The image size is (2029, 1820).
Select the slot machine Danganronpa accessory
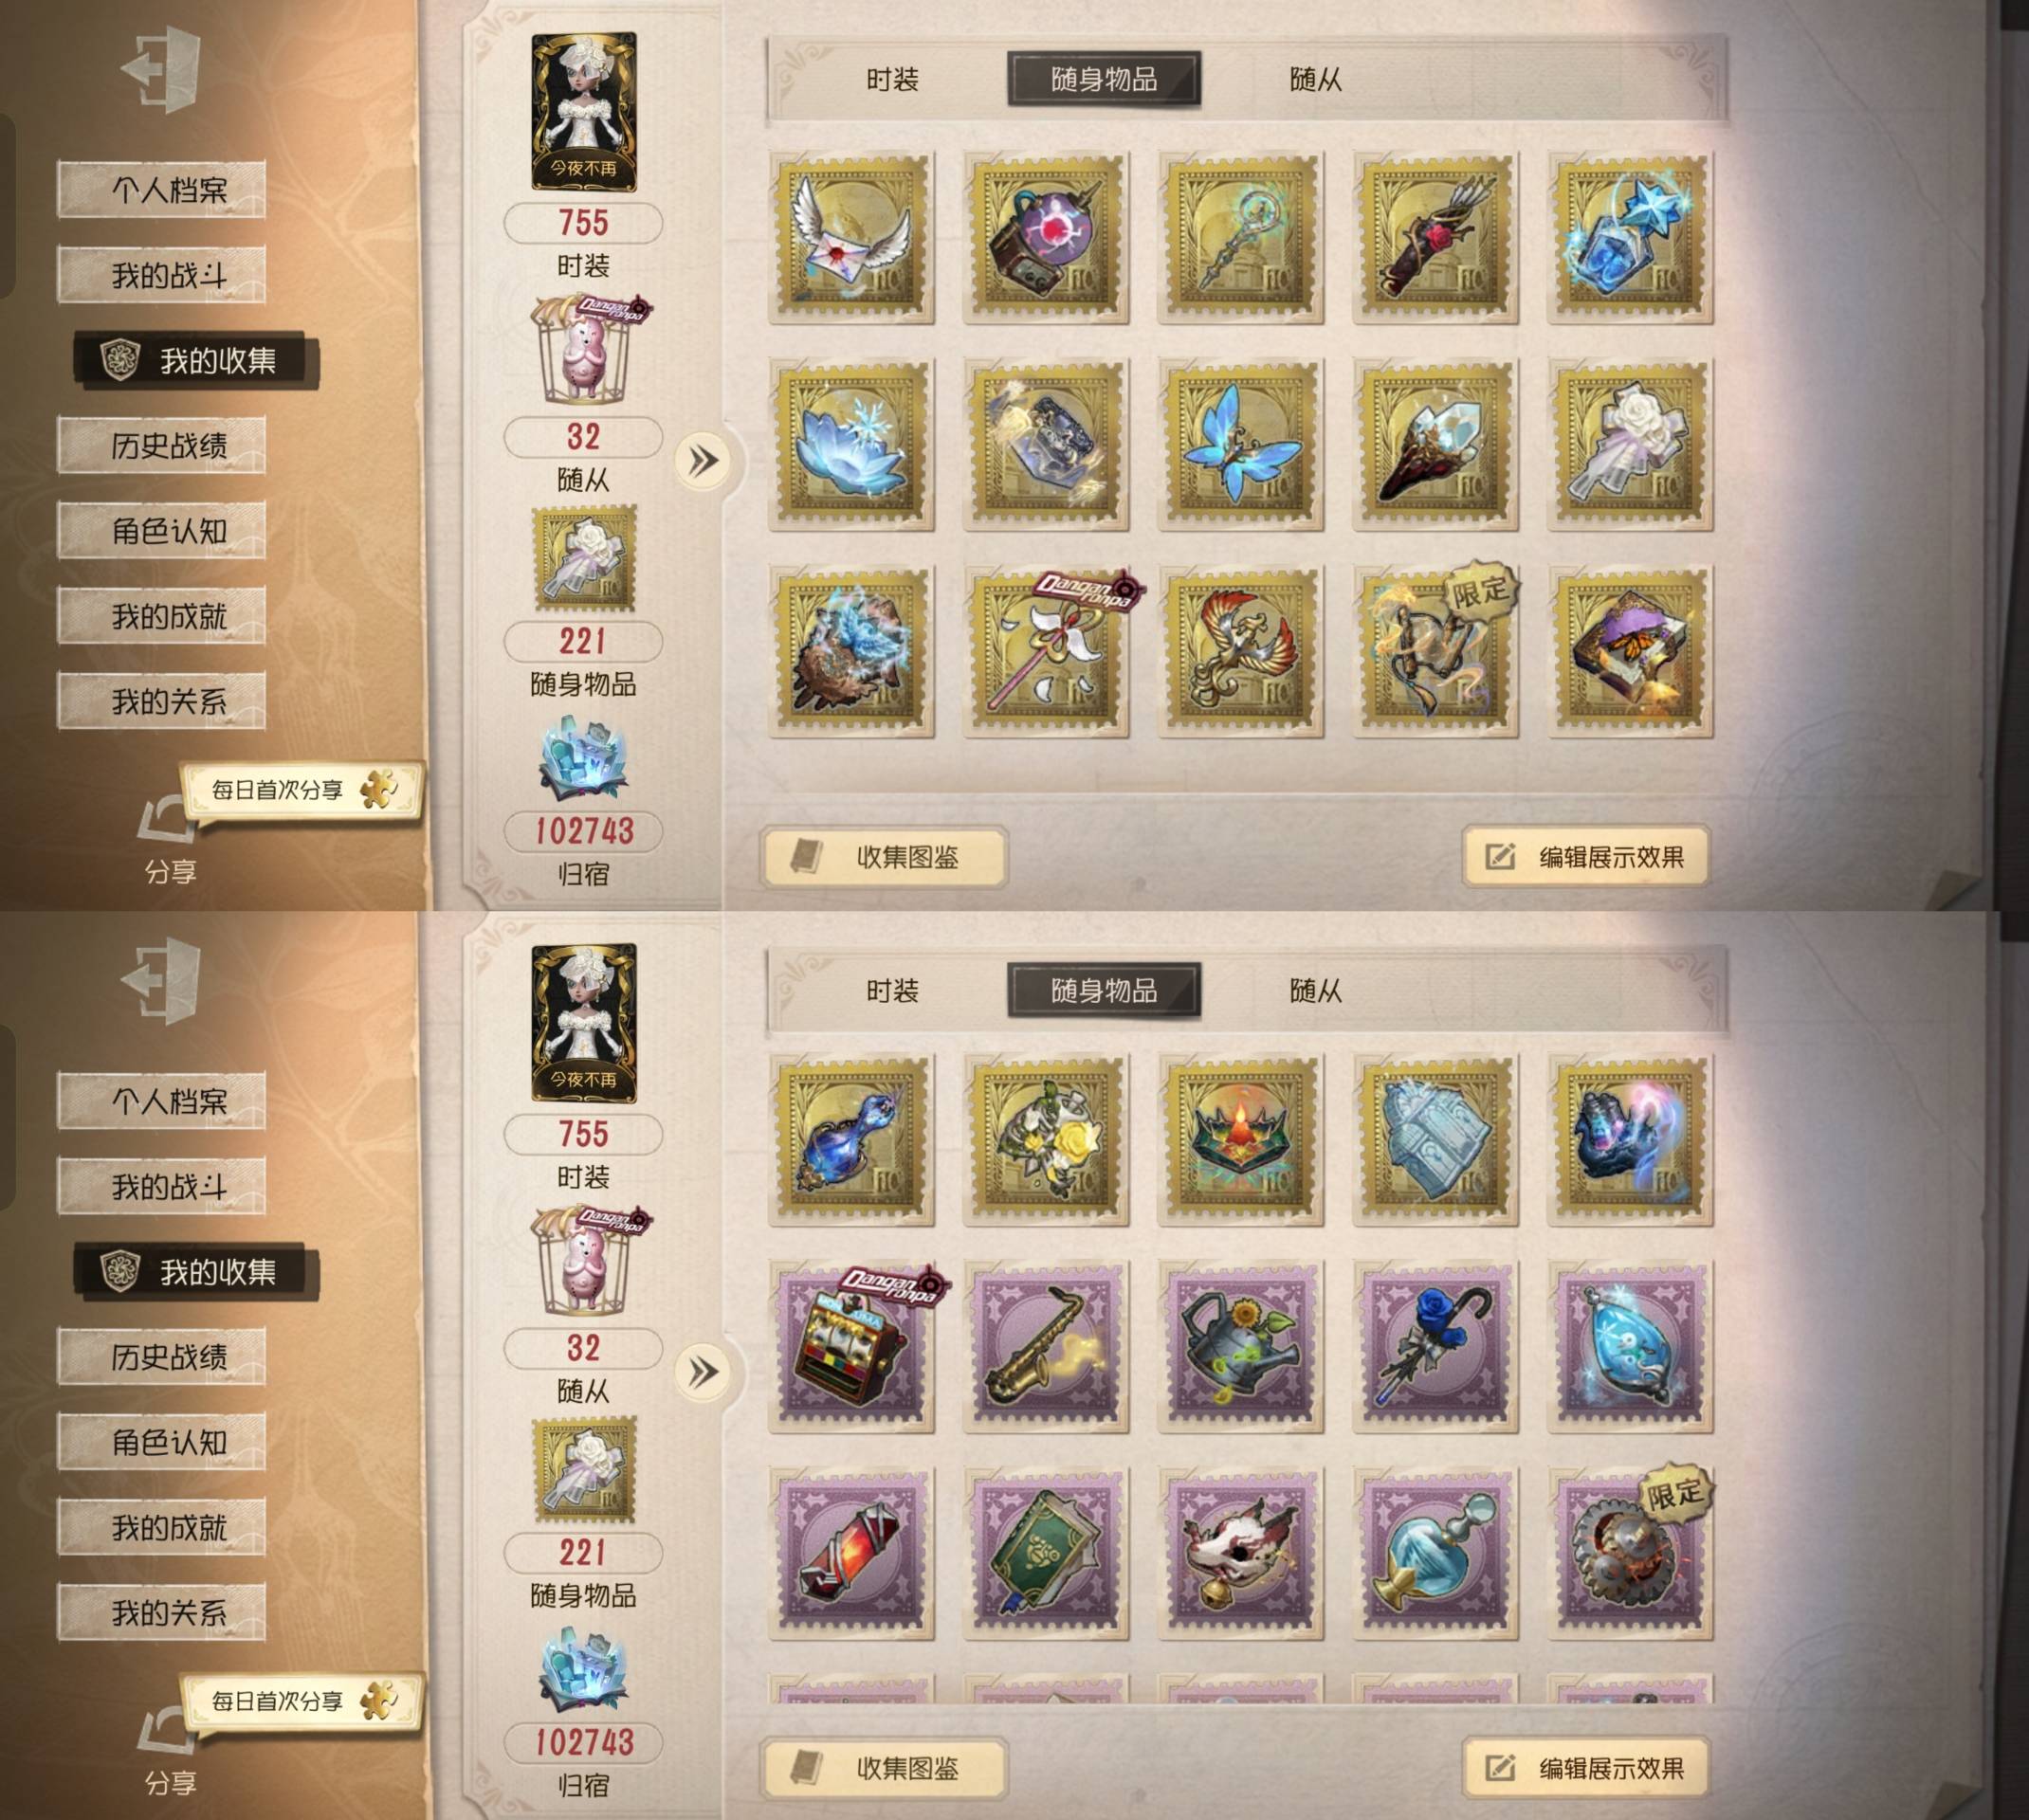click(851, 1347)
